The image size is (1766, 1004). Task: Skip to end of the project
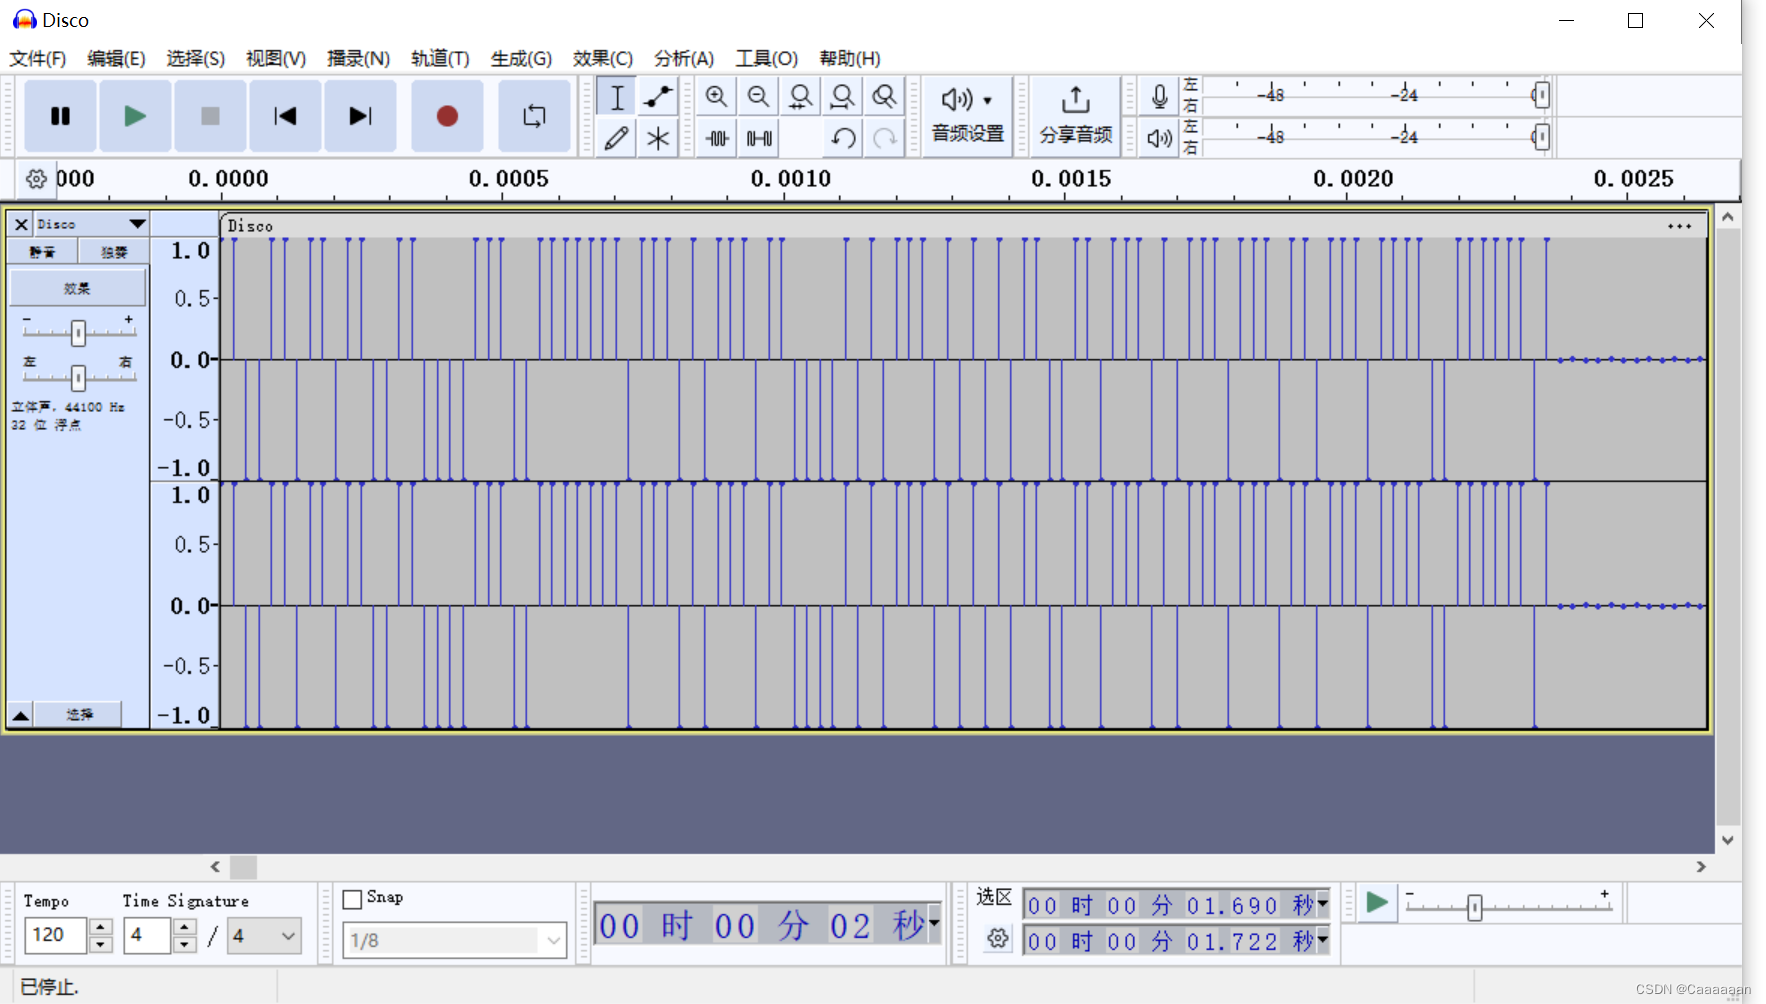(x=360, y=116)
